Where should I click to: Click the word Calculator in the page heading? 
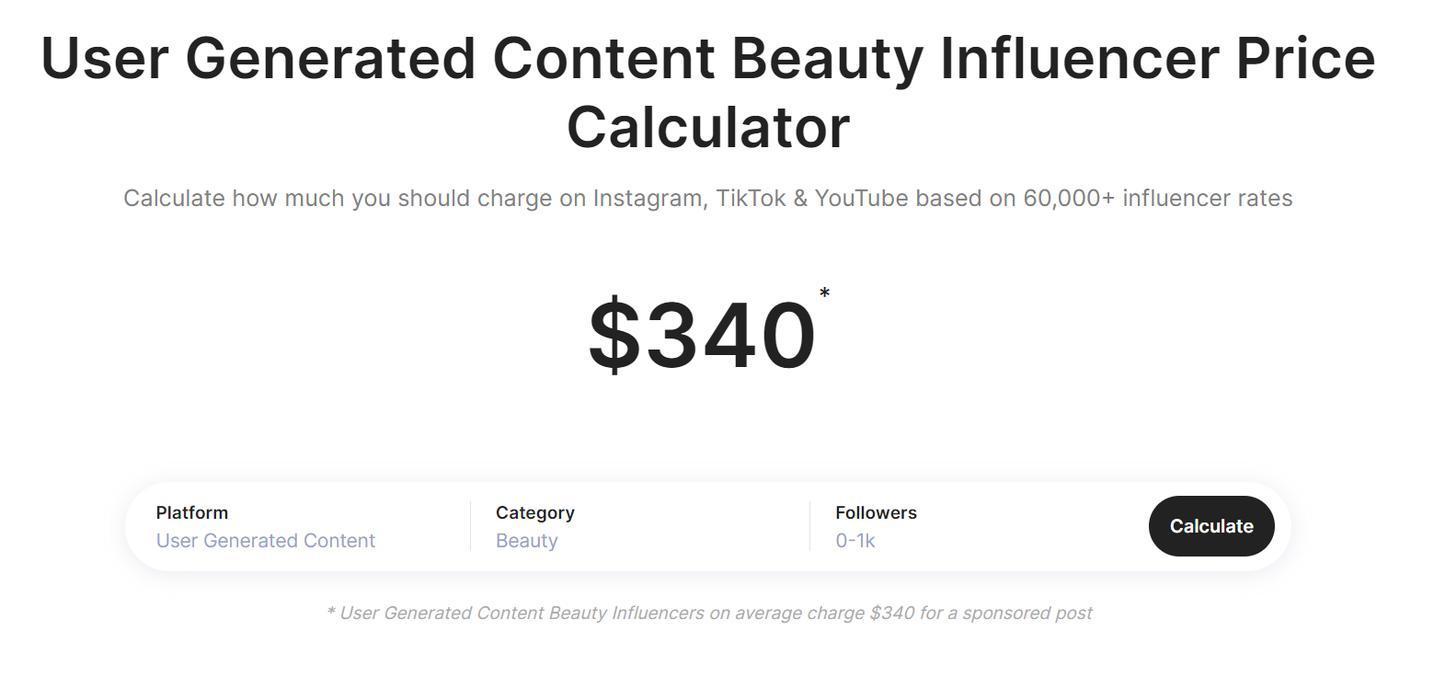click(708, 128)
